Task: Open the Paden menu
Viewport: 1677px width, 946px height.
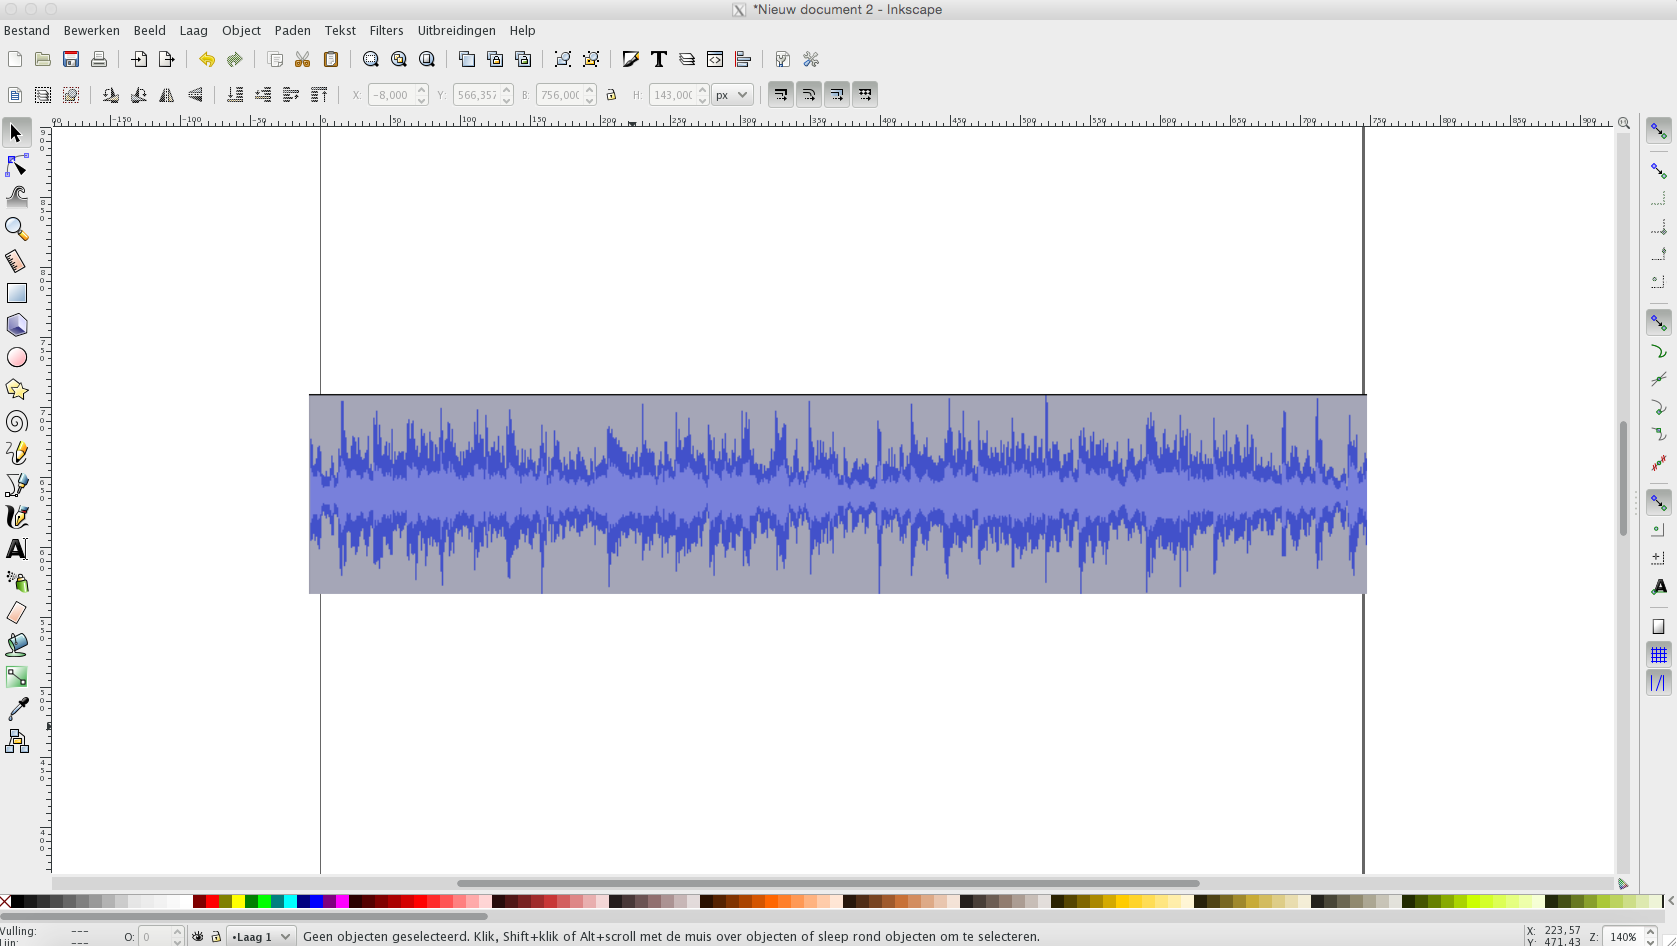Action: pos(293,30)
